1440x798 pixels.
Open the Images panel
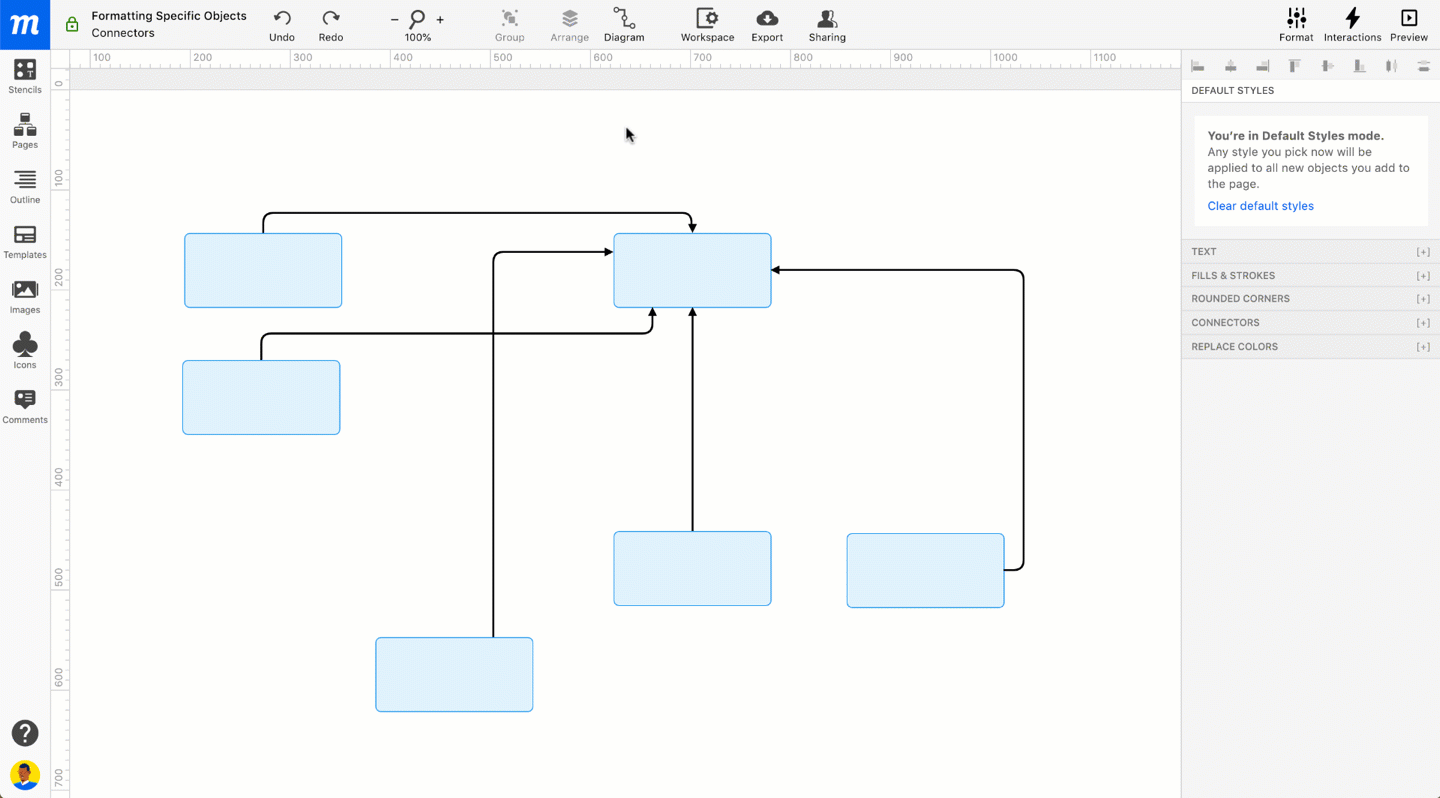[x=25, y=296]
